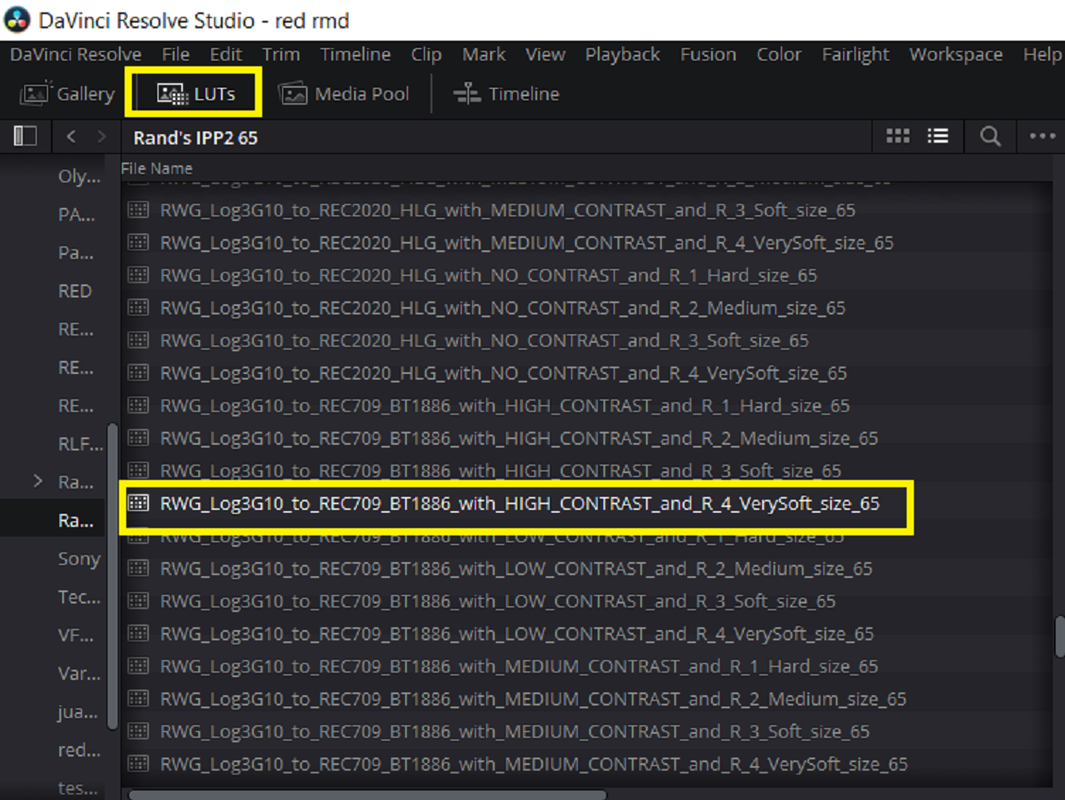Select the VF... LUT folder
This screenshot has height=800, width=1065.
[x=76, y=636]
